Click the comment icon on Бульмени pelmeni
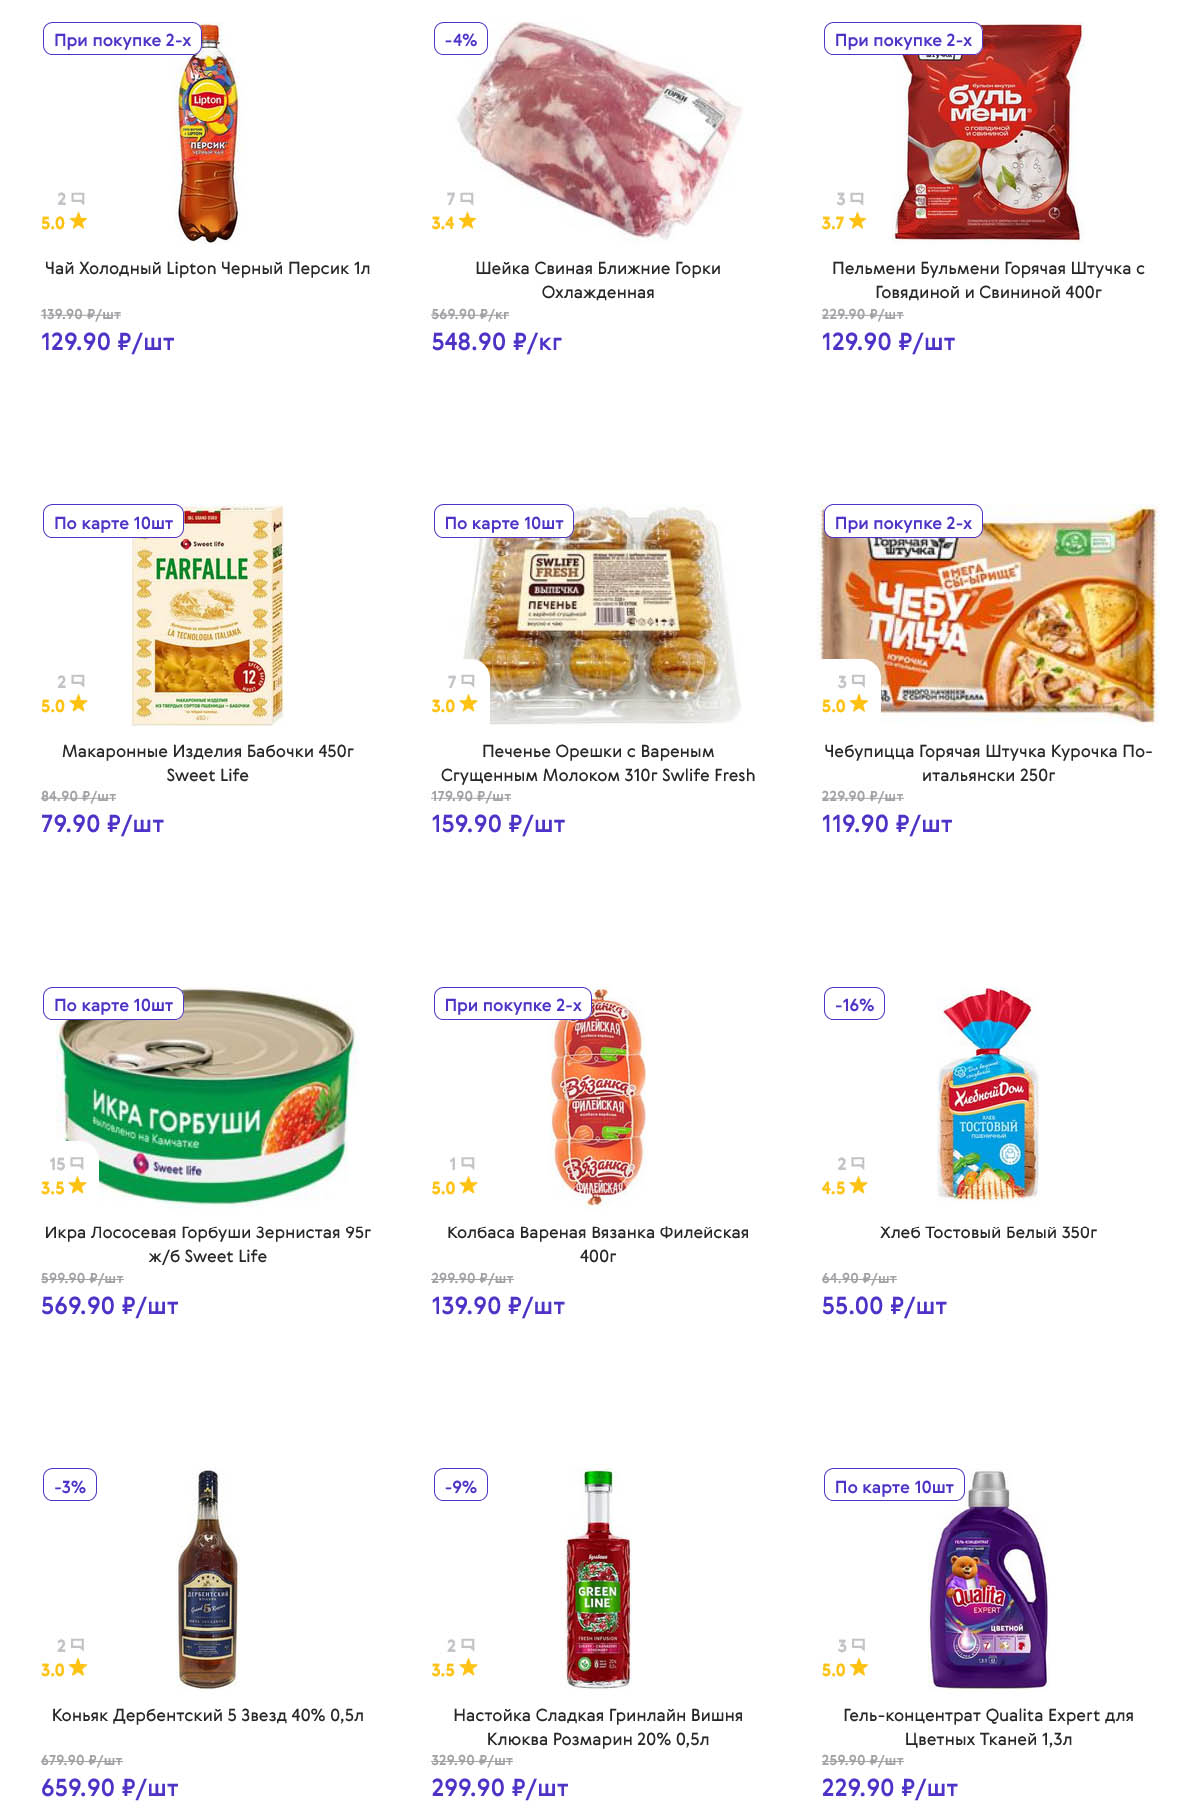 857,199
